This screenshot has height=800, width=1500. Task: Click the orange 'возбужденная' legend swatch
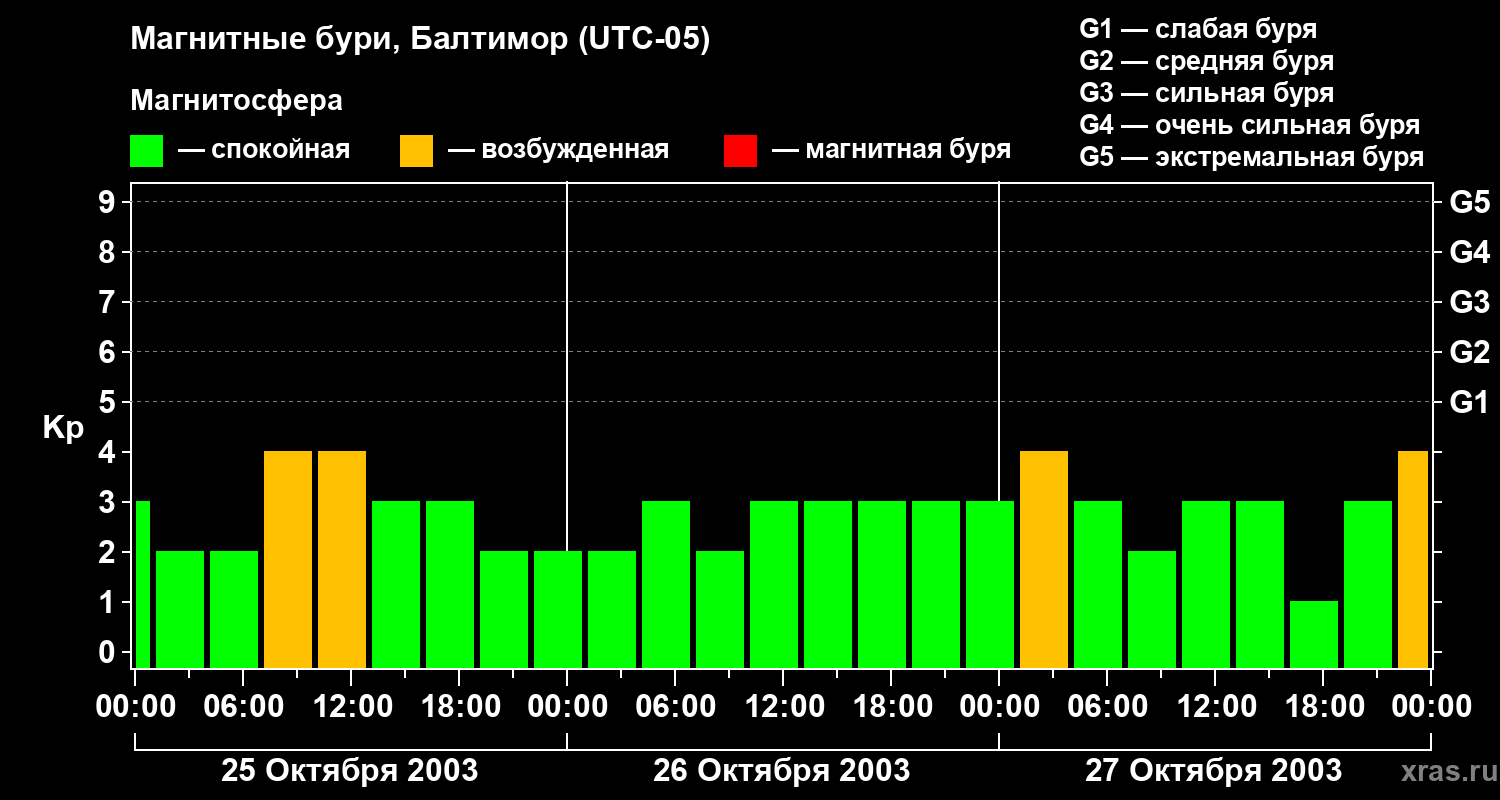click(x=416, y=151)
